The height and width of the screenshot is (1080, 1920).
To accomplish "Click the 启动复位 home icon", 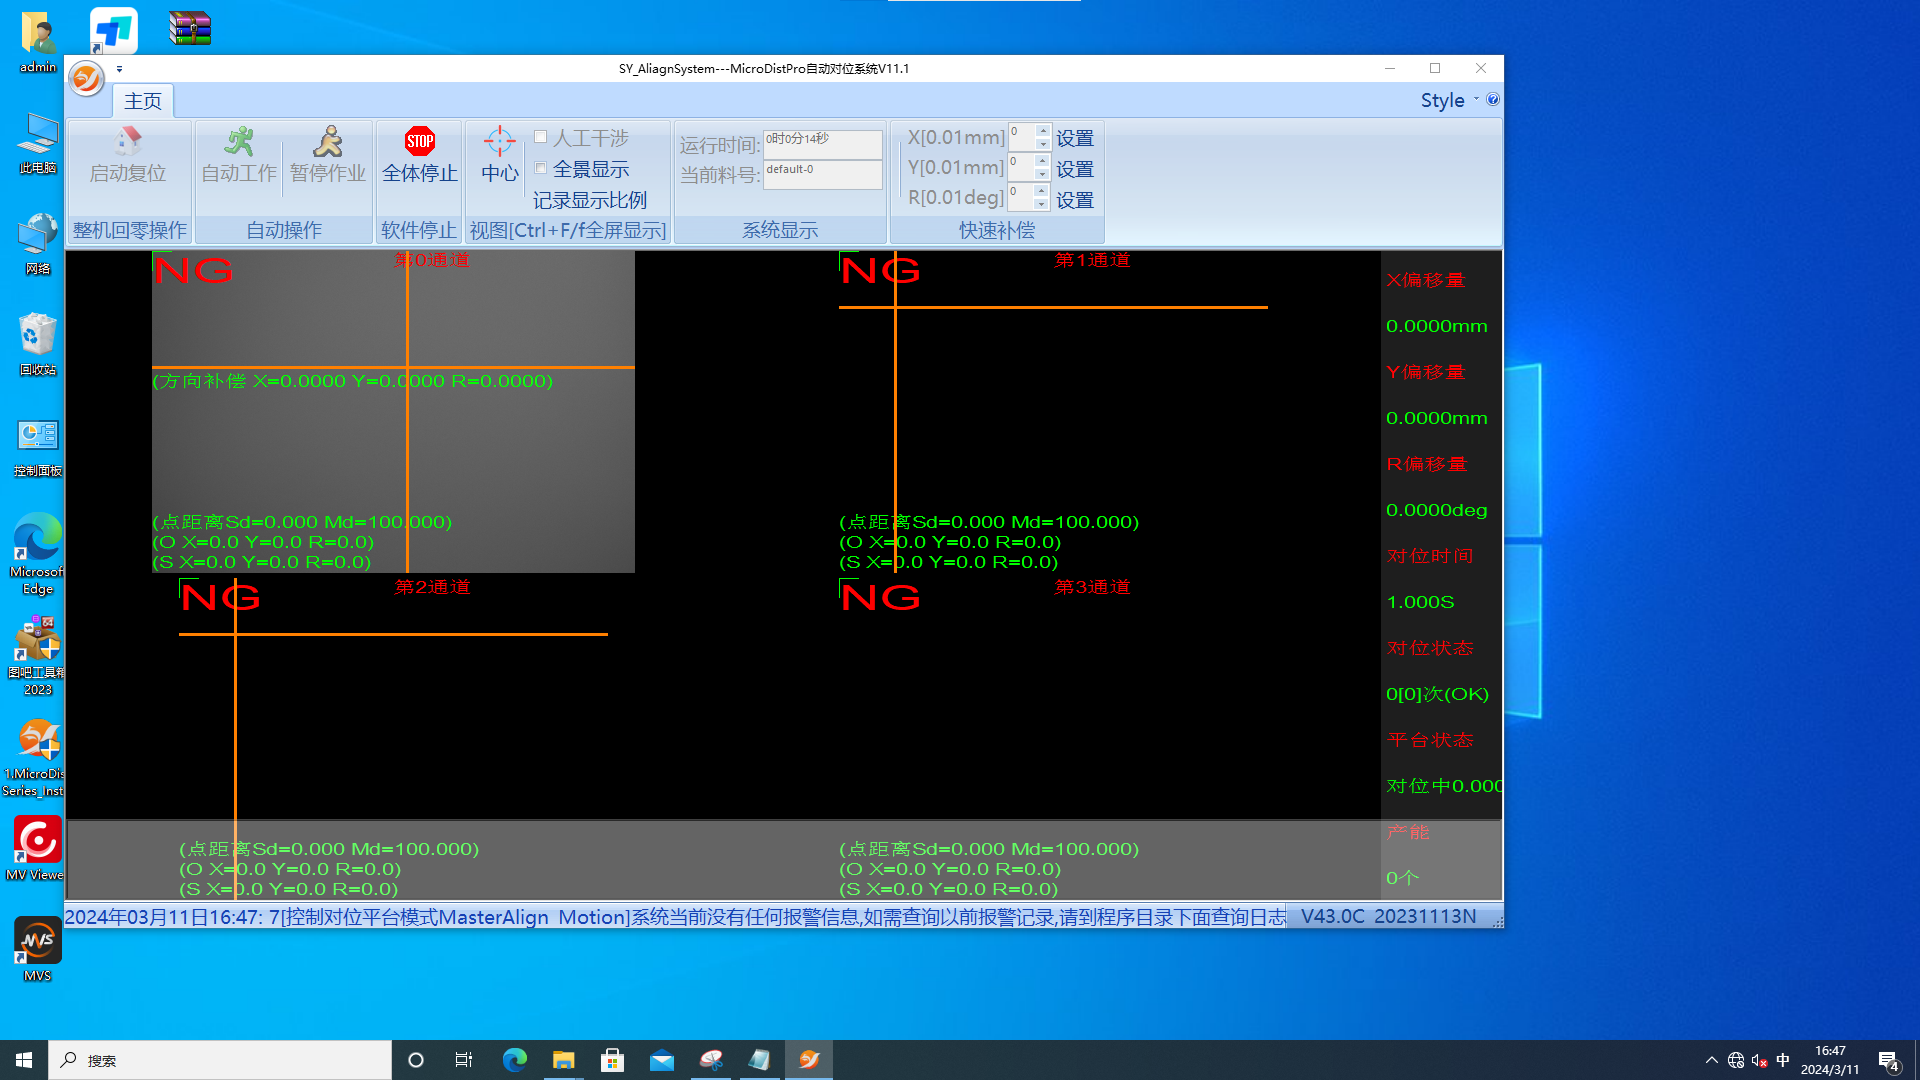I will pos(127,142).
